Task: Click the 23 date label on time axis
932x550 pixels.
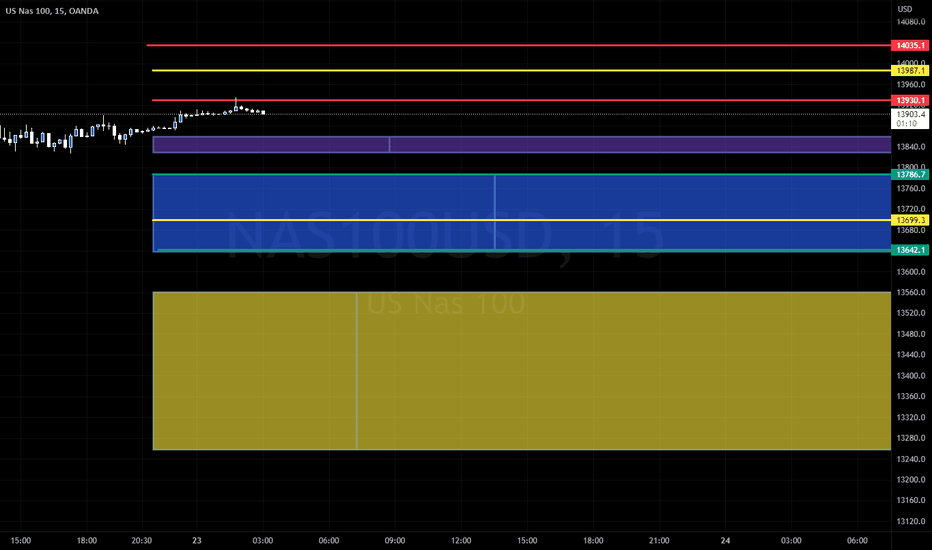Action: tap(197, 540)
